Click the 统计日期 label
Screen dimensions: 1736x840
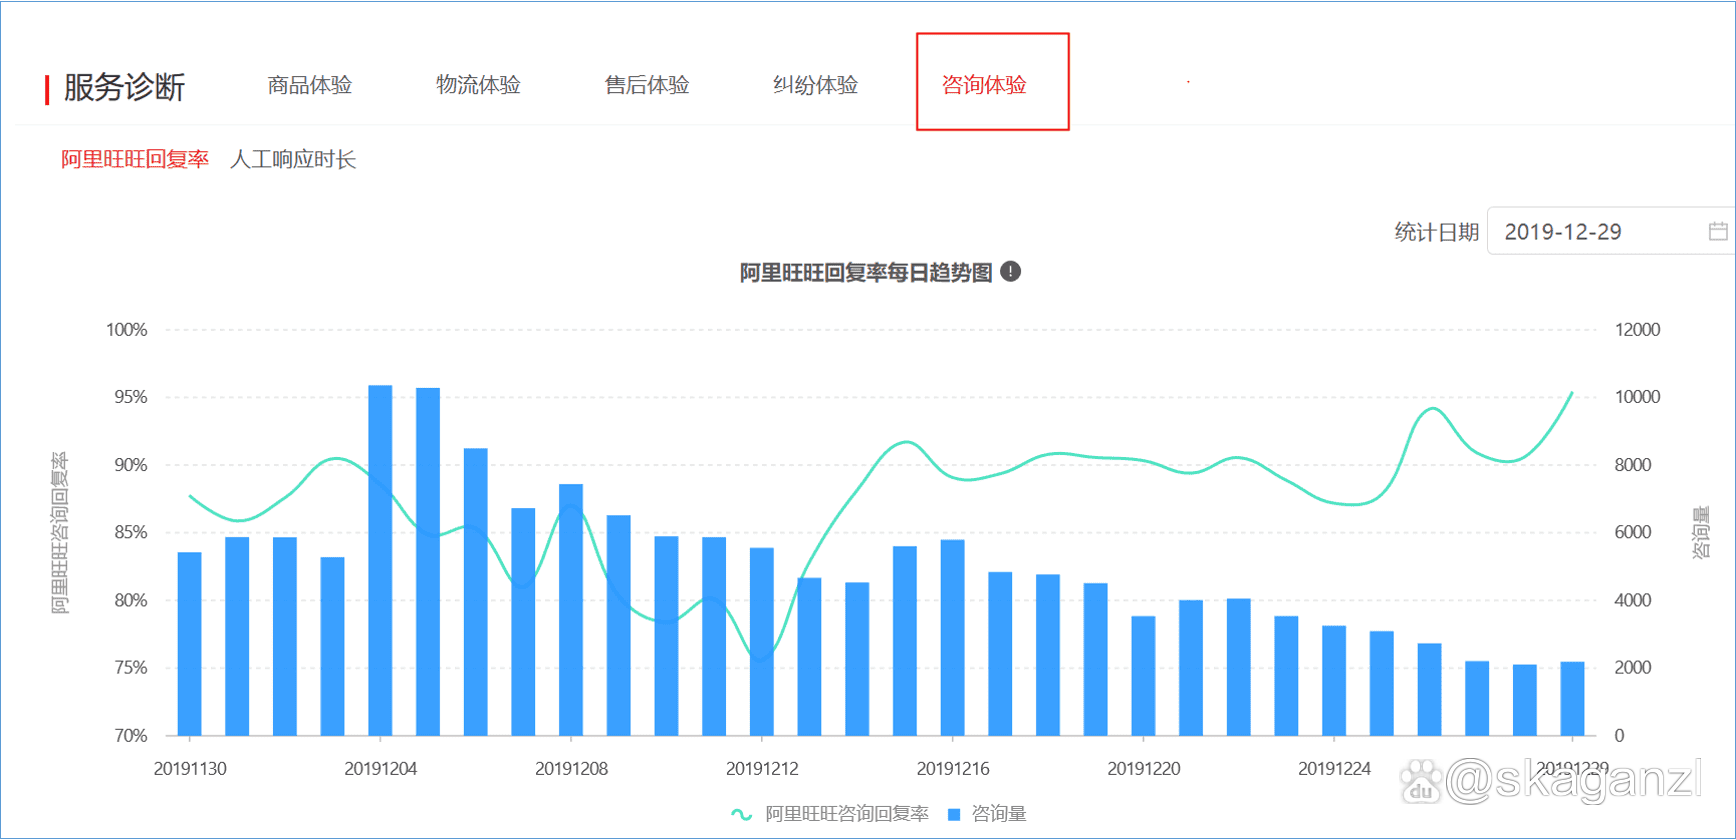(1436, 232)
